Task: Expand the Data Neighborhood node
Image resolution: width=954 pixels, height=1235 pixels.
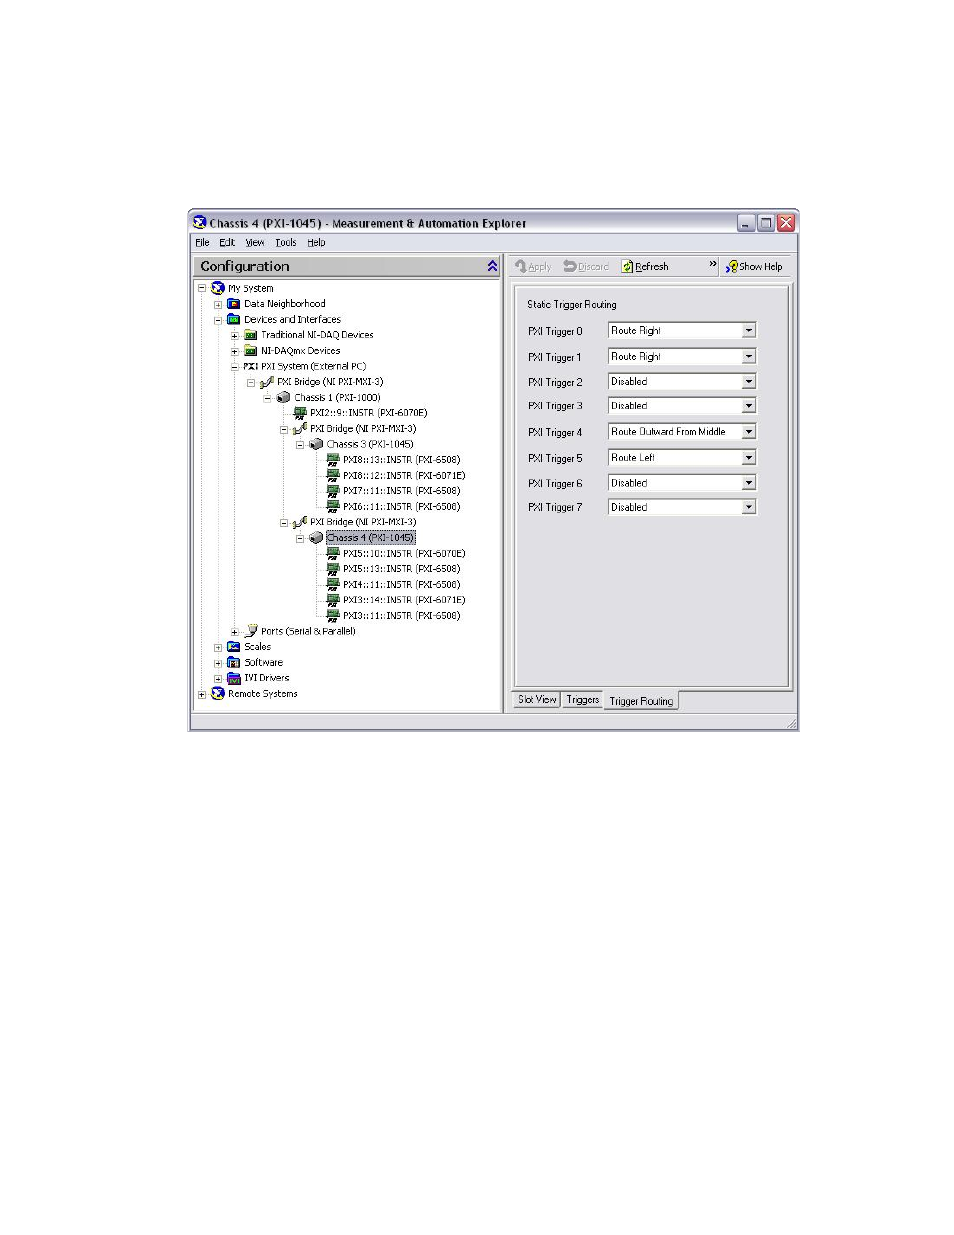Action: [x=218, y=304]
